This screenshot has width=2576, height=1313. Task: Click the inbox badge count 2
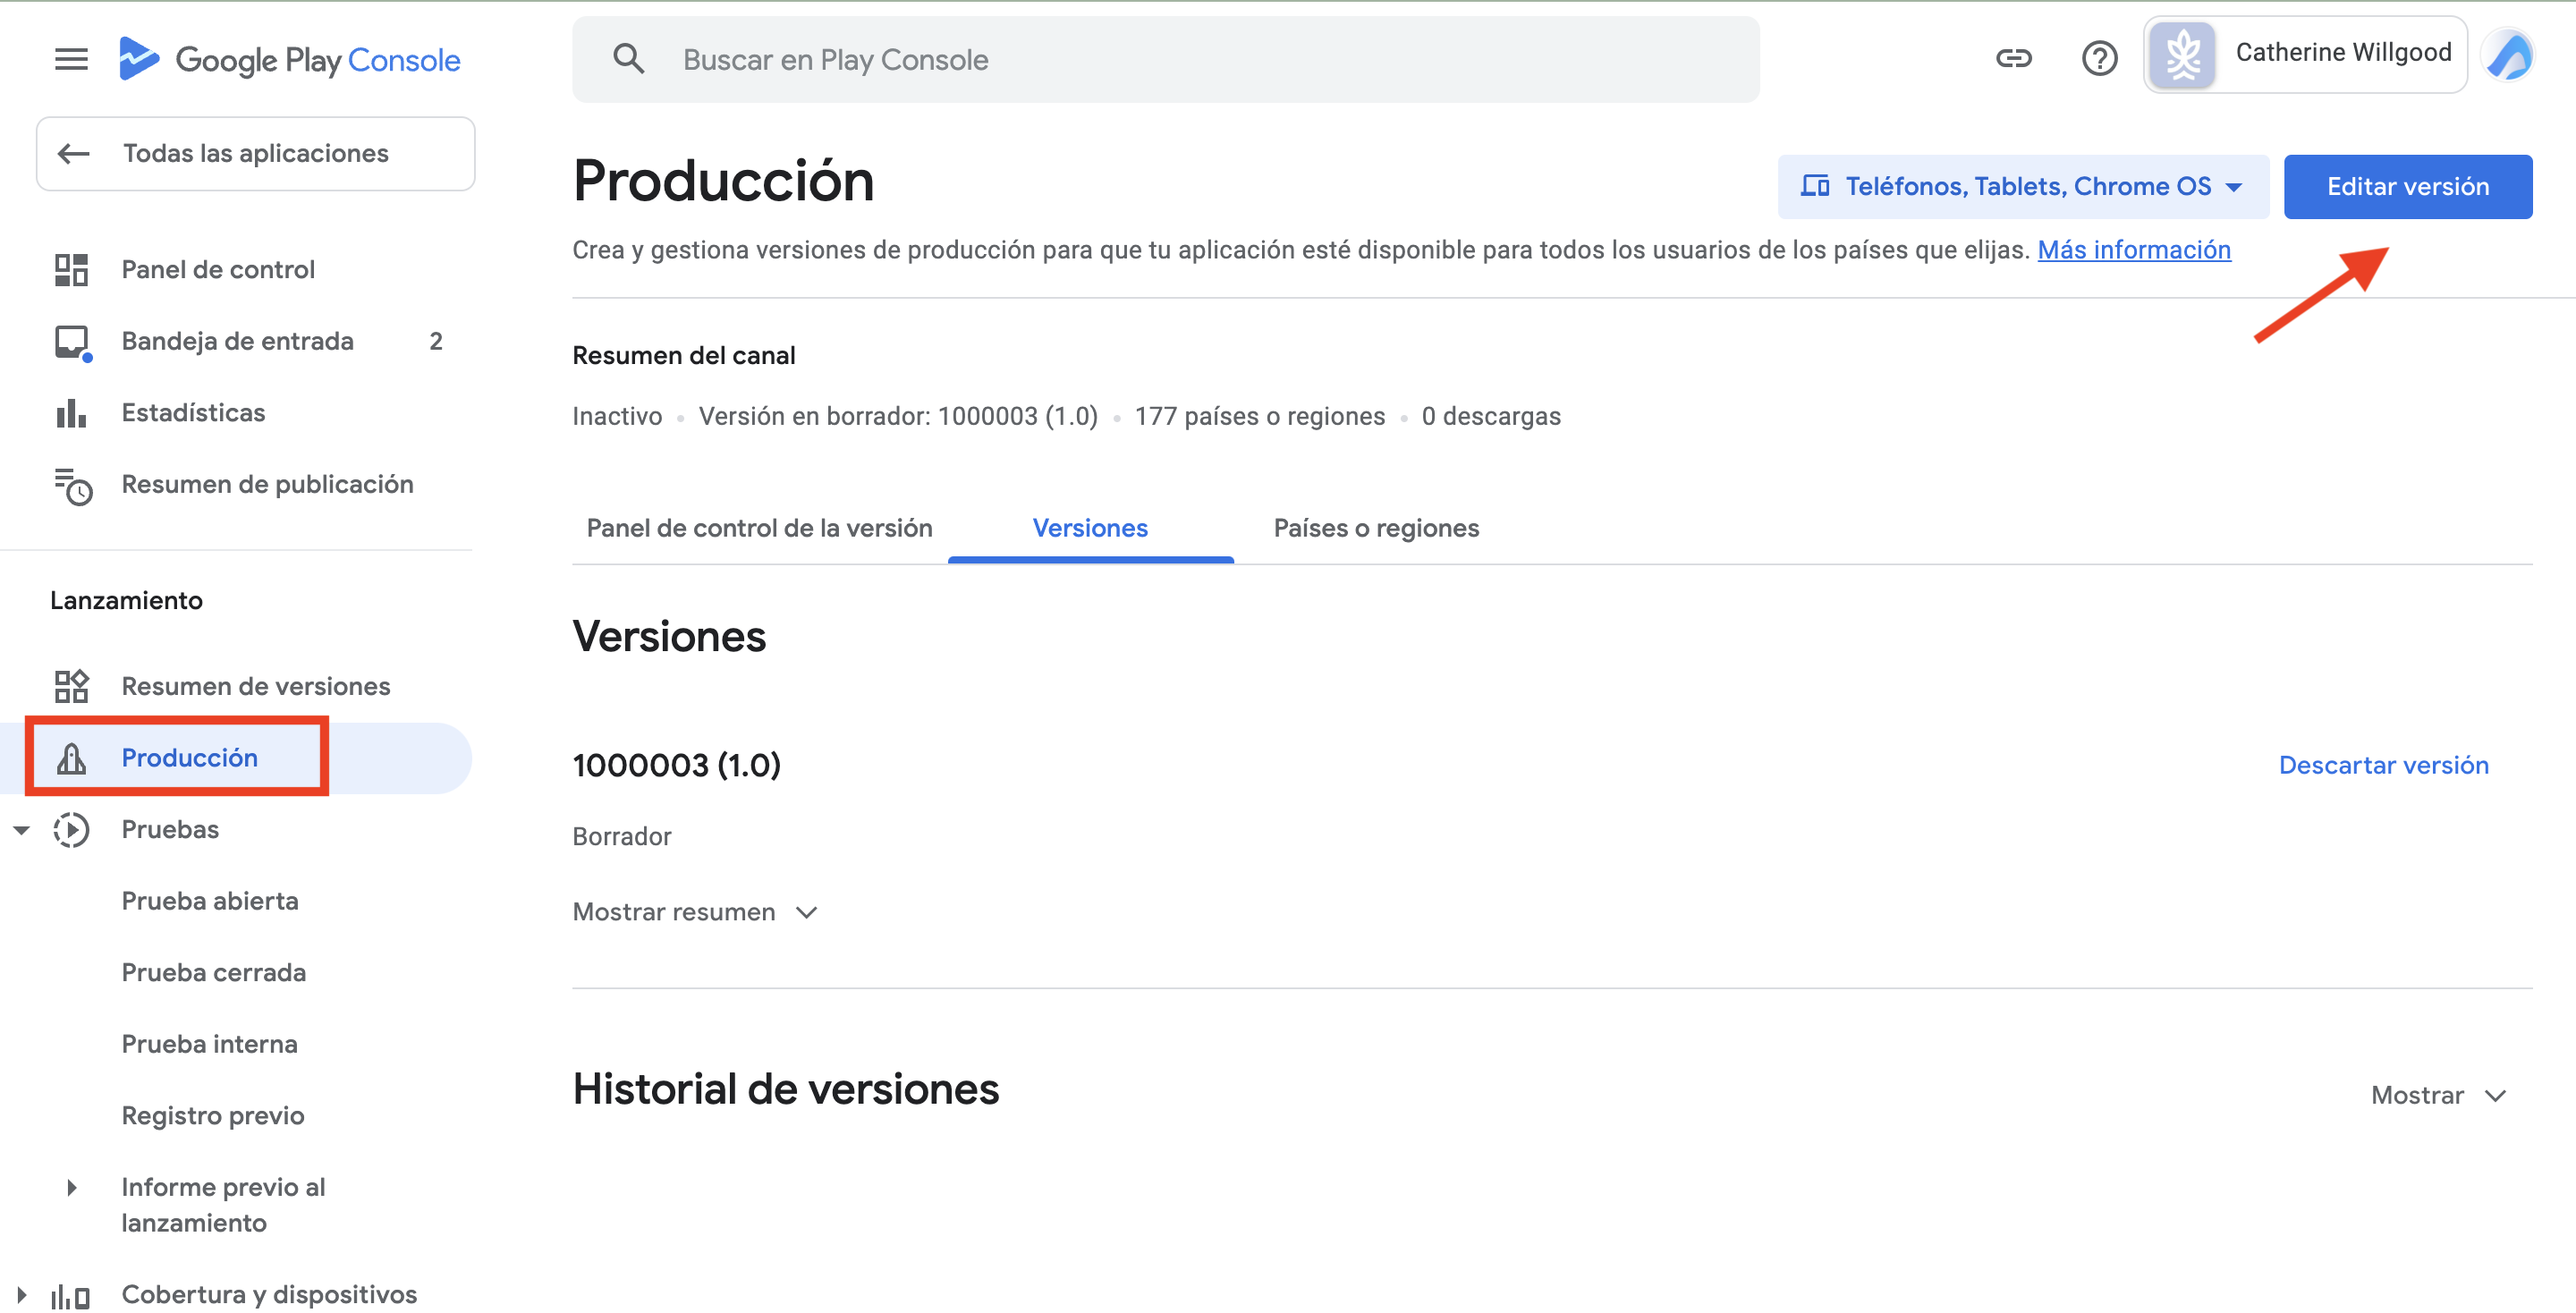click(x=436, y=342)
